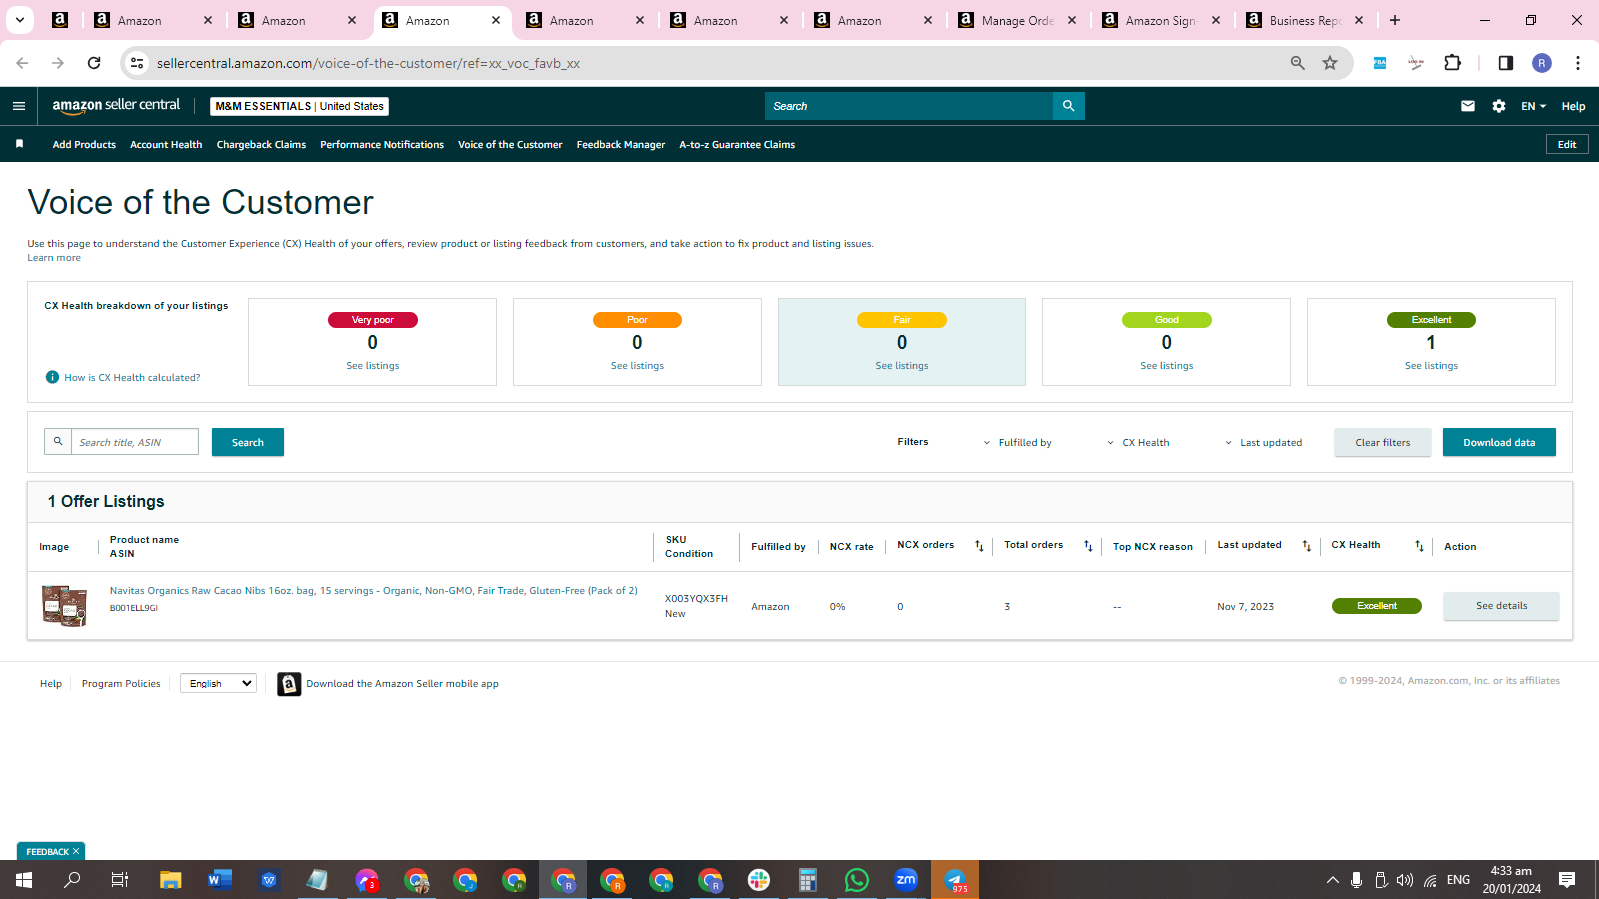Sort the table by Last updated column
Screen dimensions: 1599x899
coord(1306,546)
